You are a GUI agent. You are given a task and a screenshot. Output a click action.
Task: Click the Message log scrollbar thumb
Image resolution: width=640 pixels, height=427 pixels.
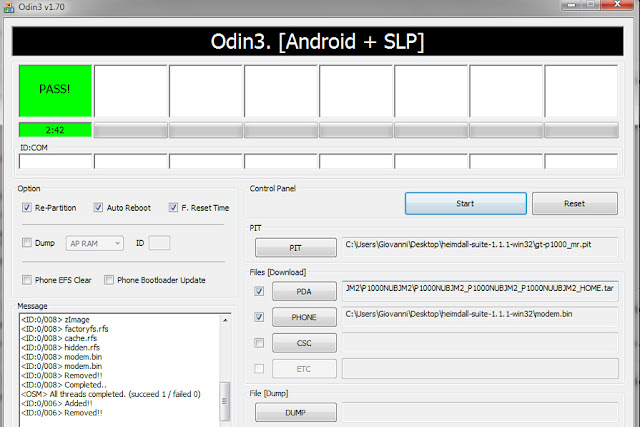225,401
